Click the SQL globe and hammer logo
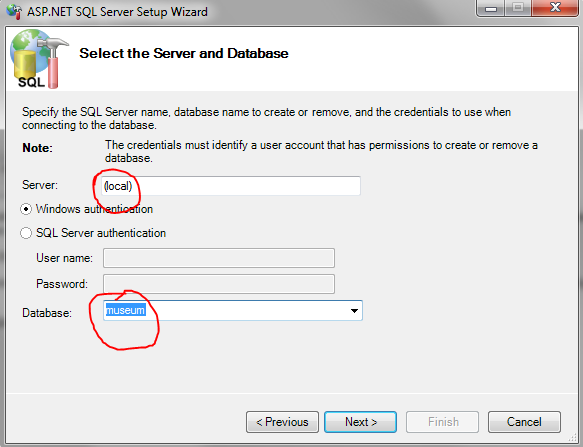This screenshot has height=447, width=583. point(39,59)
